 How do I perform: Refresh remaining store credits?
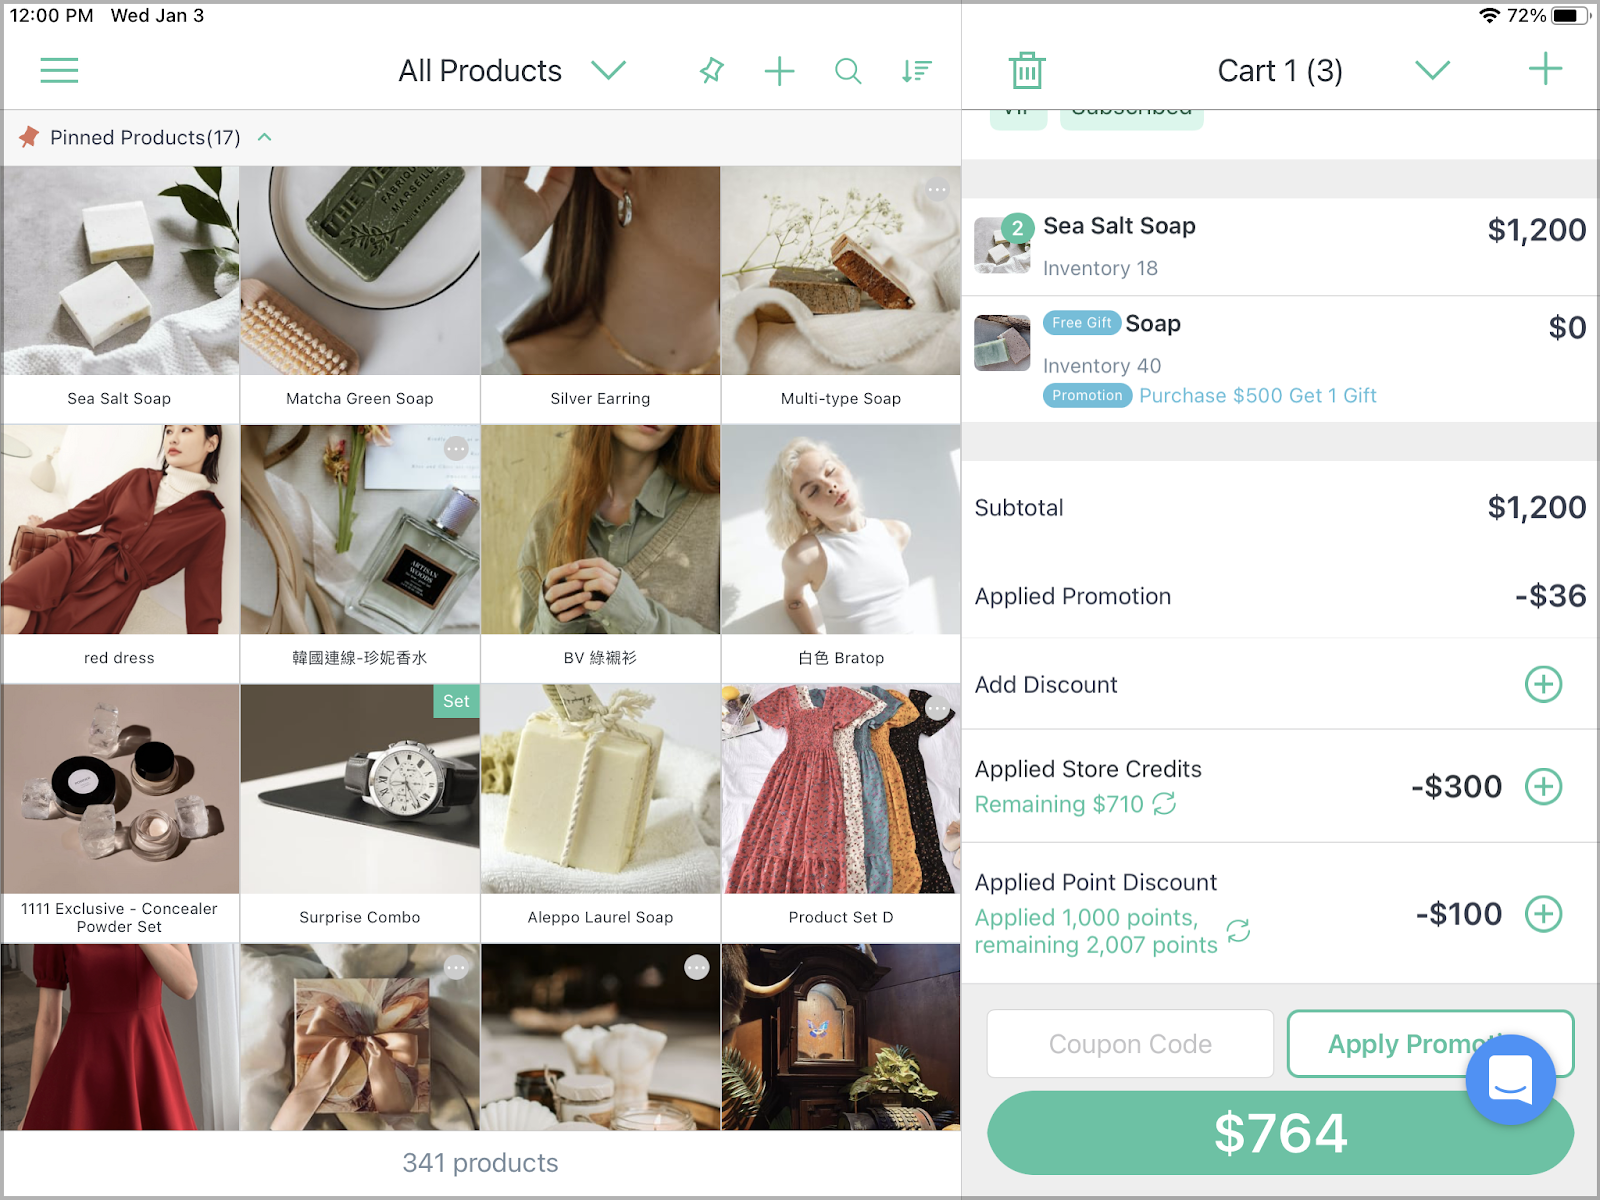point(1164,804)
